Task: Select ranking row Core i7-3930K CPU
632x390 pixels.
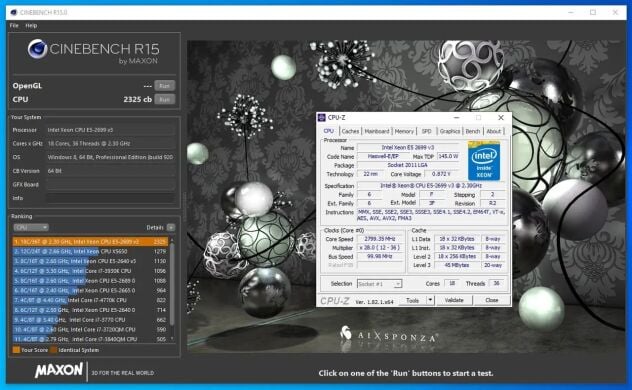Action: click(90, 271)
